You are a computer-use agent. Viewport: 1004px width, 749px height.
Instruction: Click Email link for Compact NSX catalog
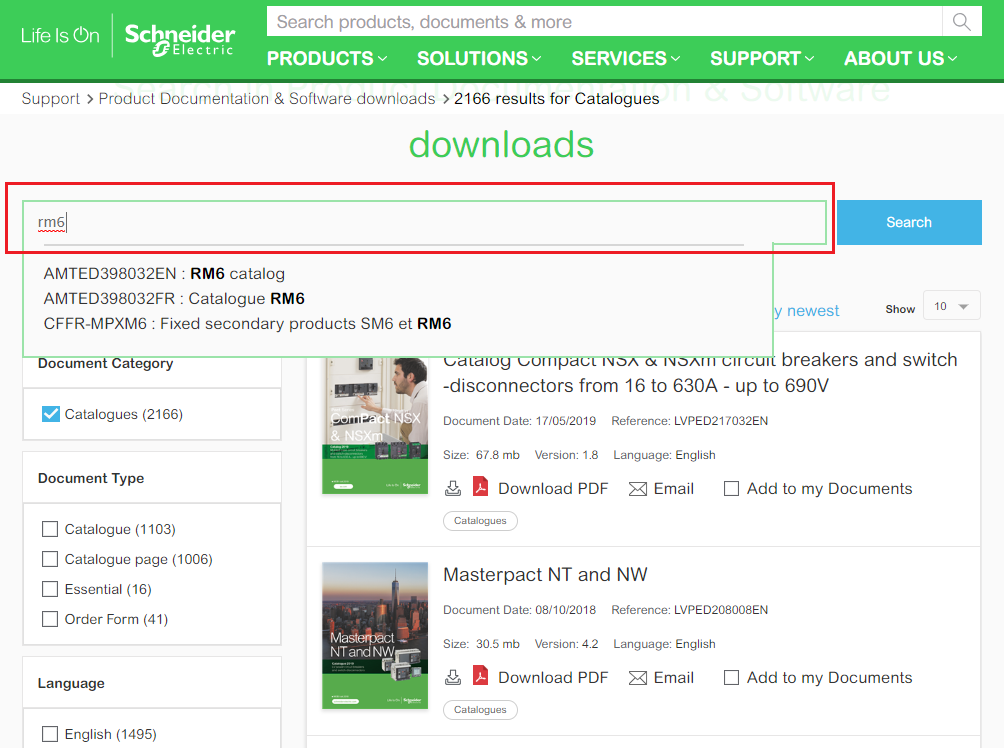[674, 488]
